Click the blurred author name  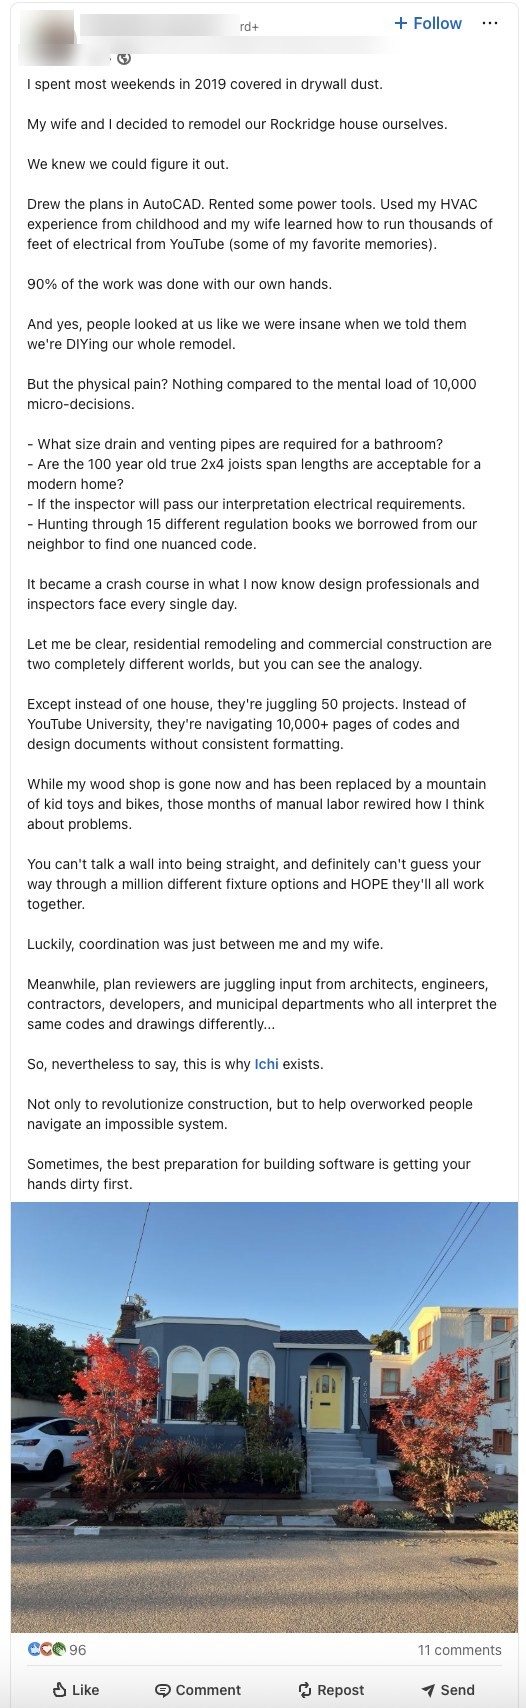[158, 24]
